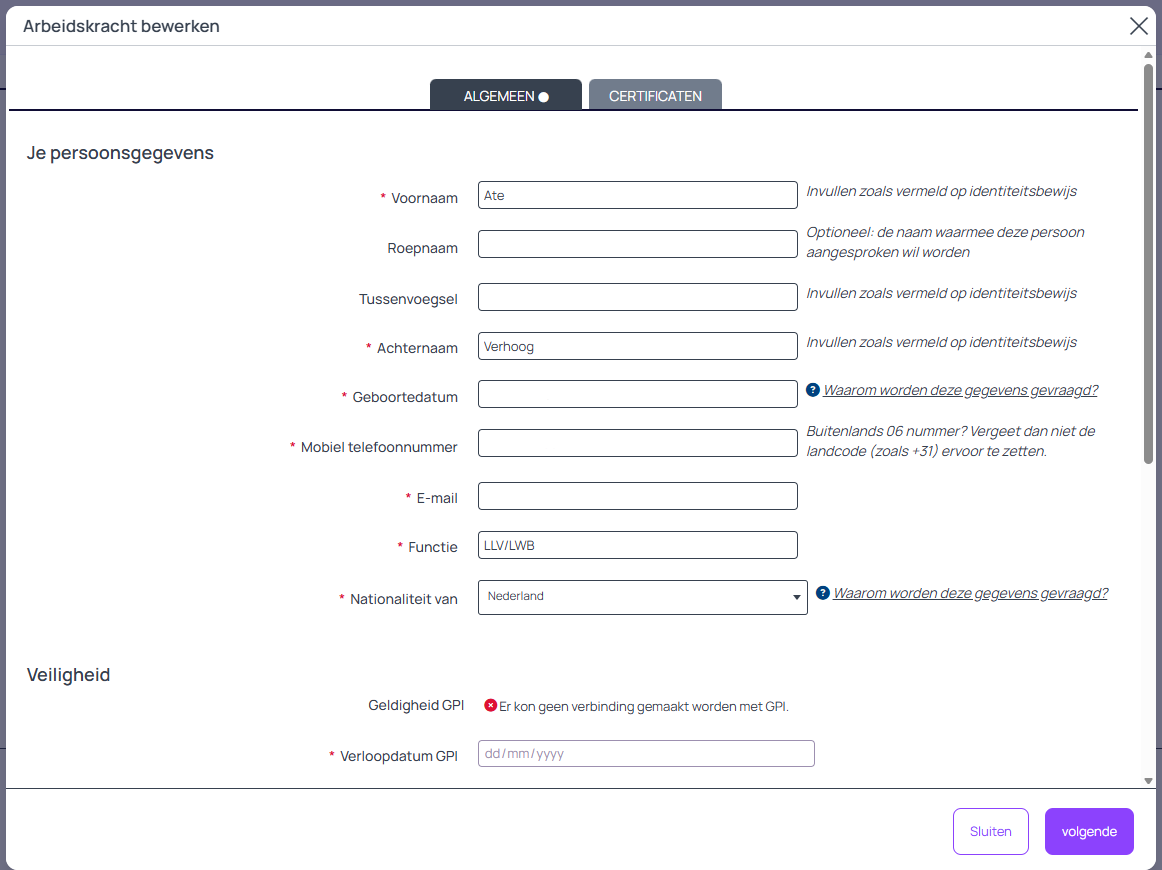Click the Geboortedatum input field
Screen dimensions: 1162x870
point(637,395)
